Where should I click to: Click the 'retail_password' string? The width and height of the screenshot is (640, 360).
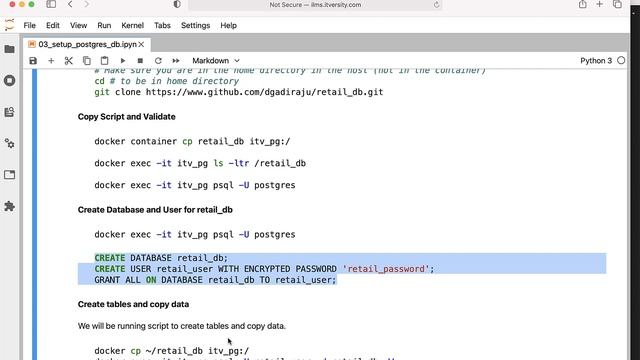[386, 269]
